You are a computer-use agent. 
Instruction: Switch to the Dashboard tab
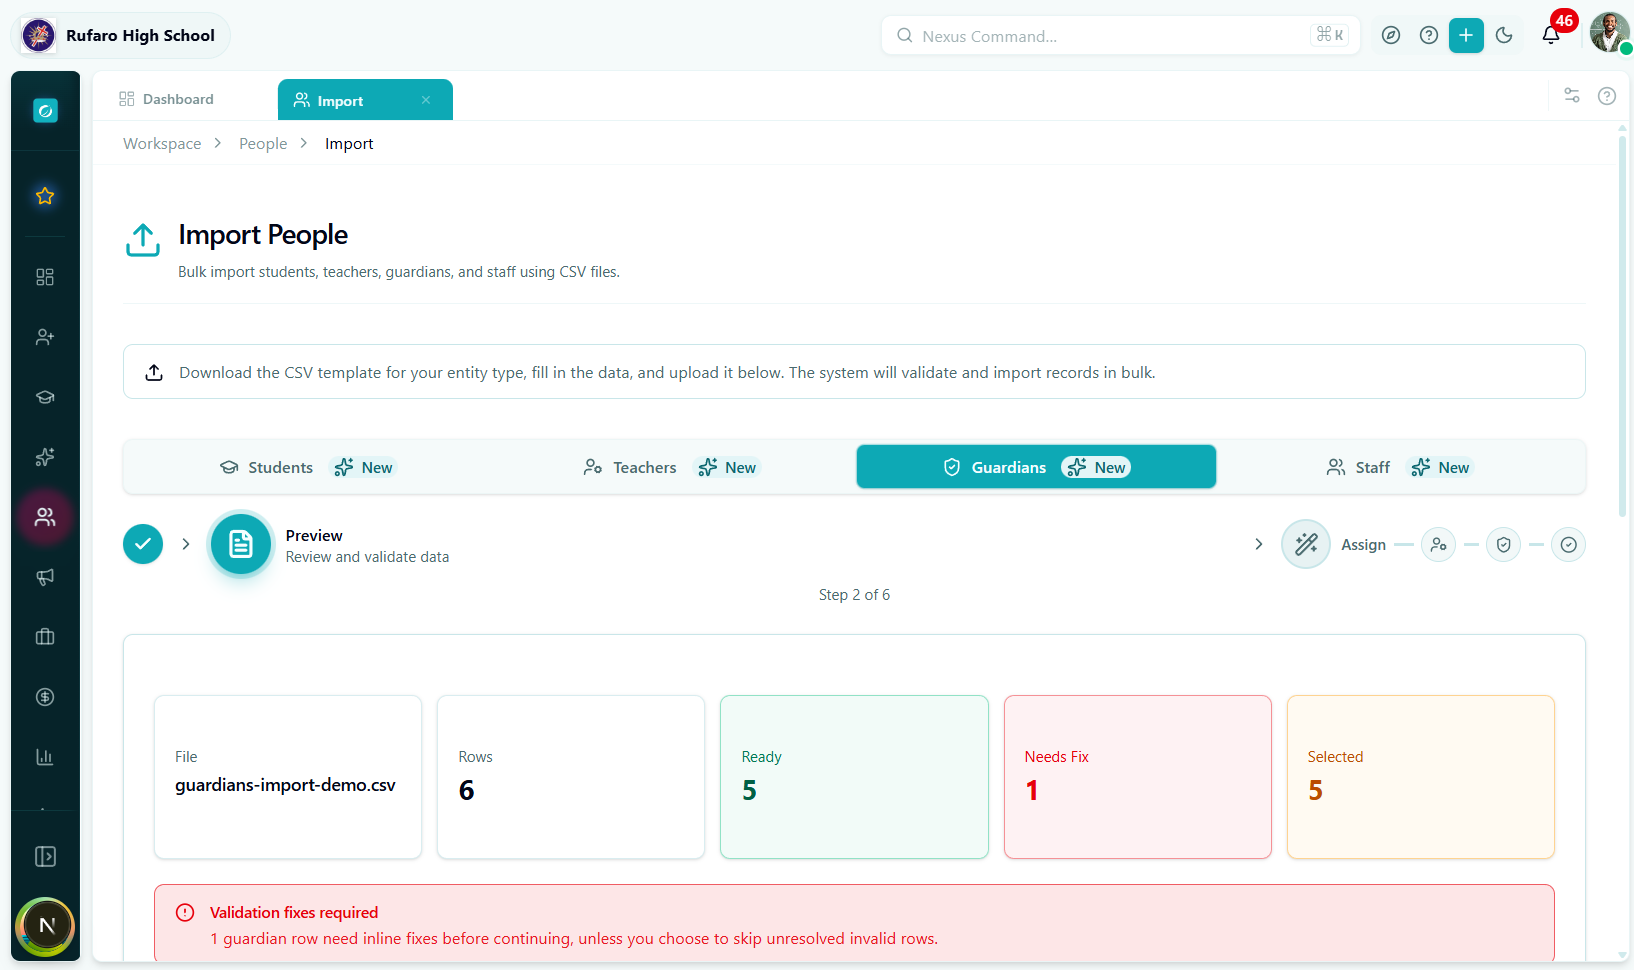pyautogui.click(x=166, y=99)
